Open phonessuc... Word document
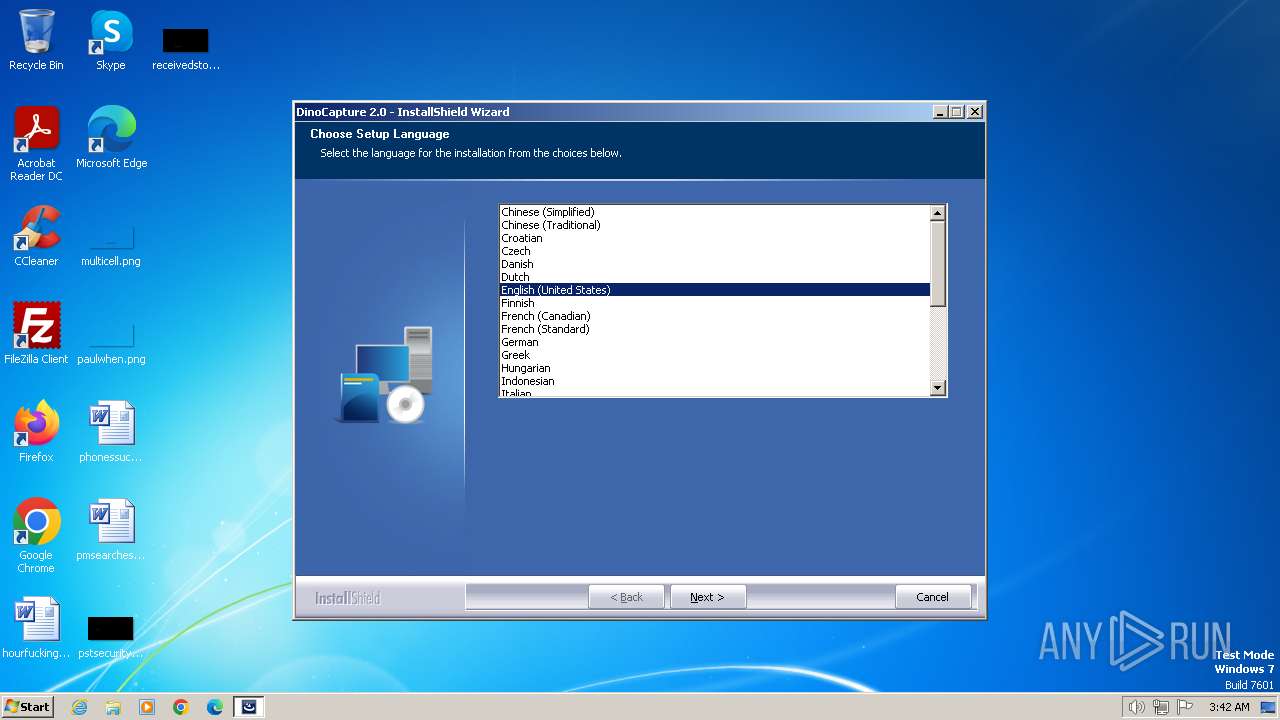 111,432
